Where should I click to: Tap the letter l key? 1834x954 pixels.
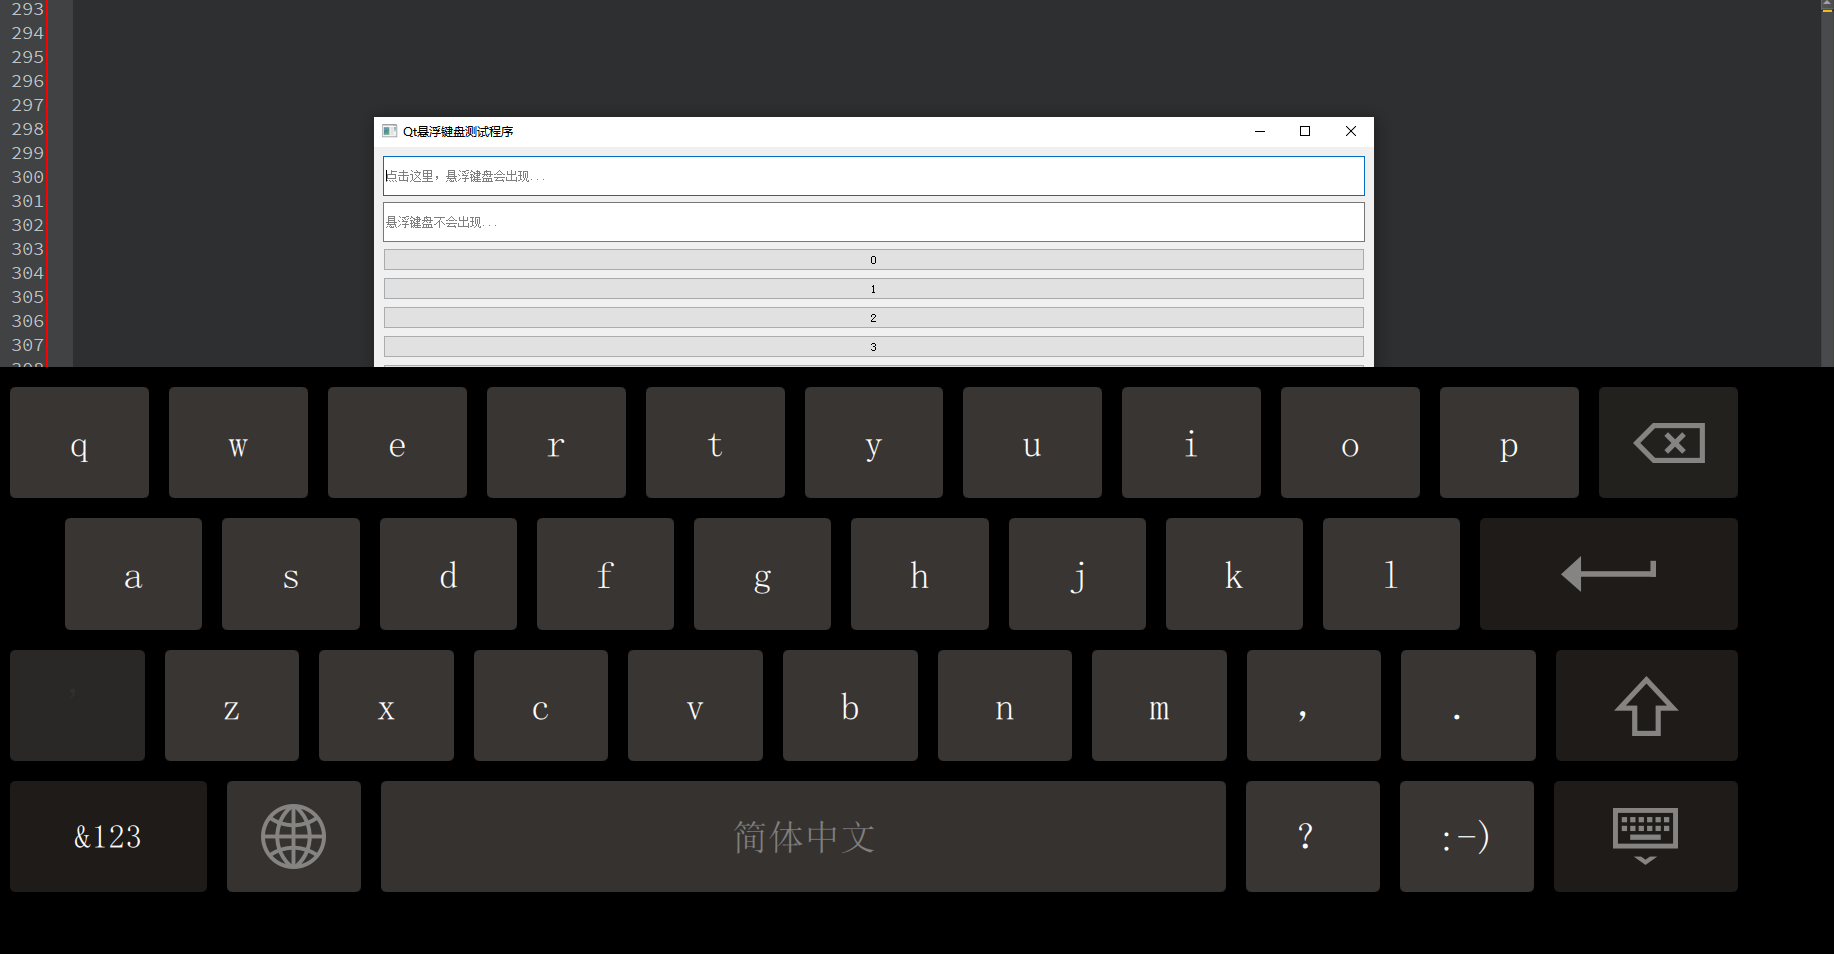coord(1391,574)
